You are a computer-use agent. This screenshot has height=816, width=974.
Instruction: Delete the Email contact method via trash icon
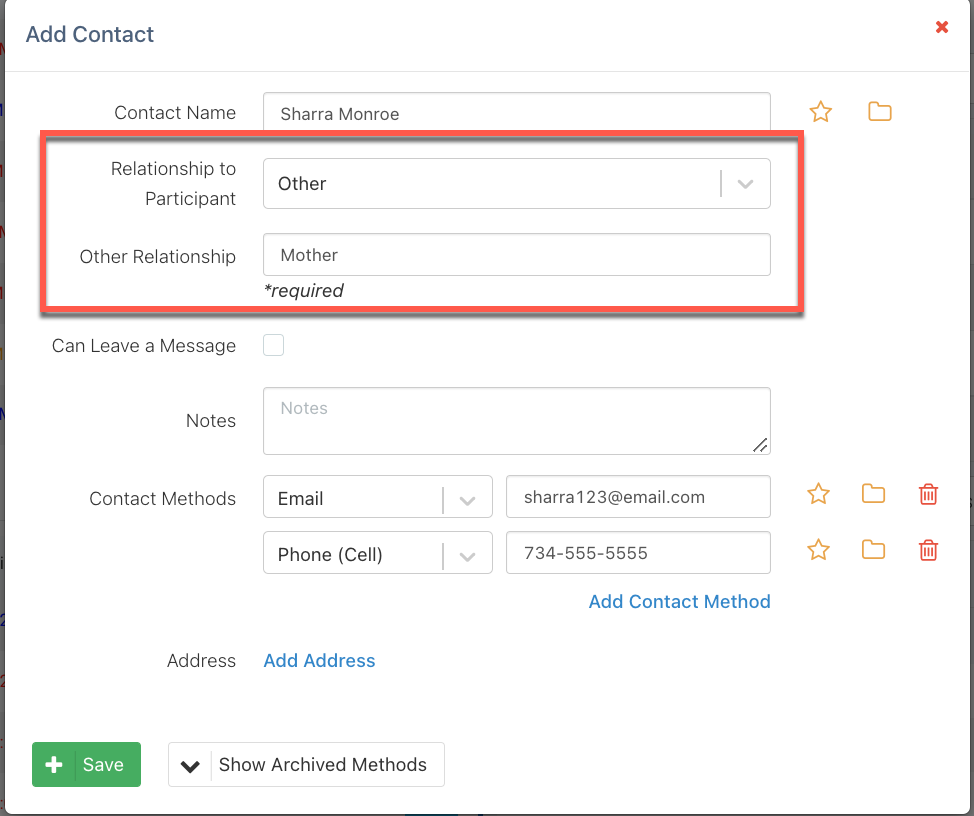[x=928, y=494]
